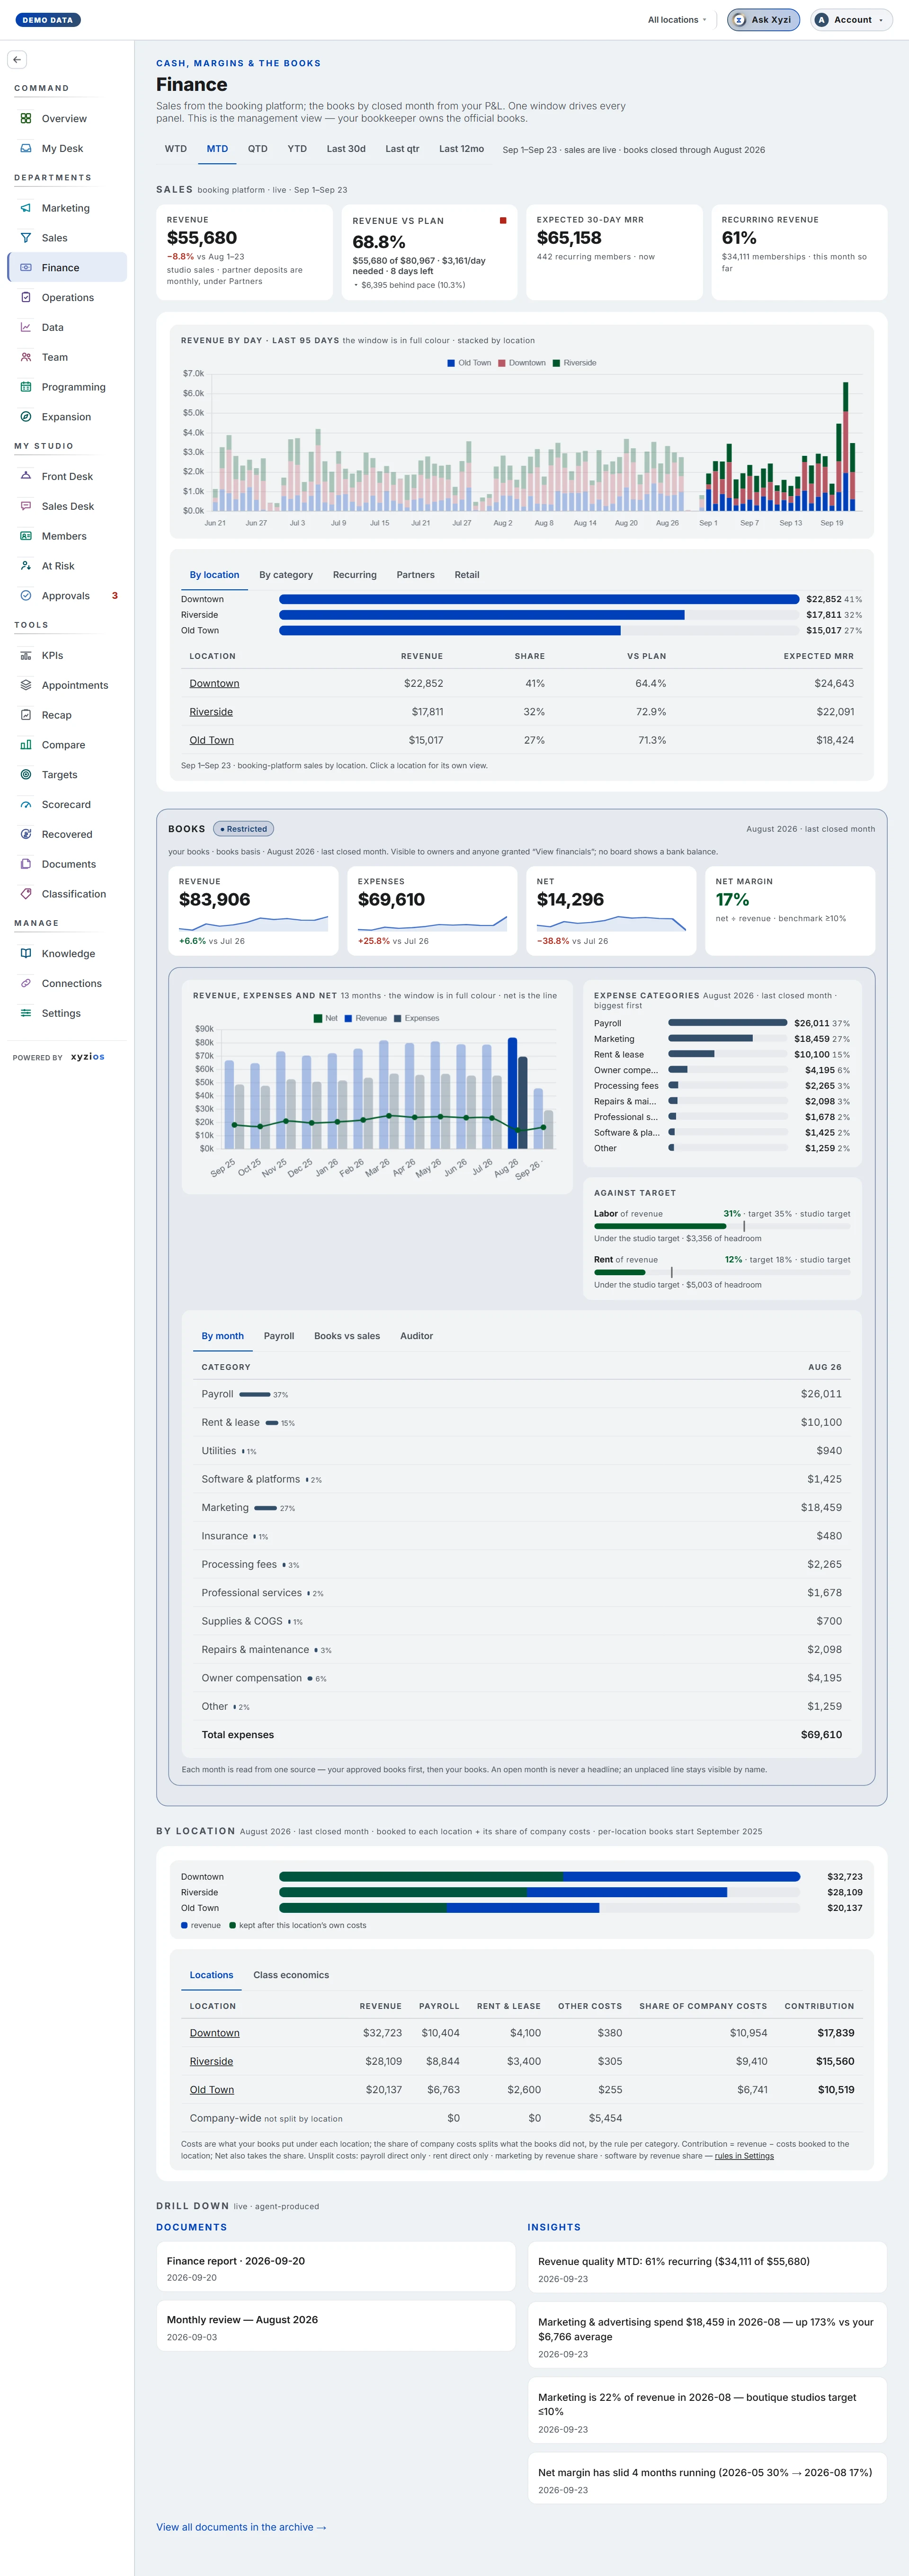This screenshot has height=2576, width=909.
Task: Select the WTD time window tab
Action: click(176, 149)
